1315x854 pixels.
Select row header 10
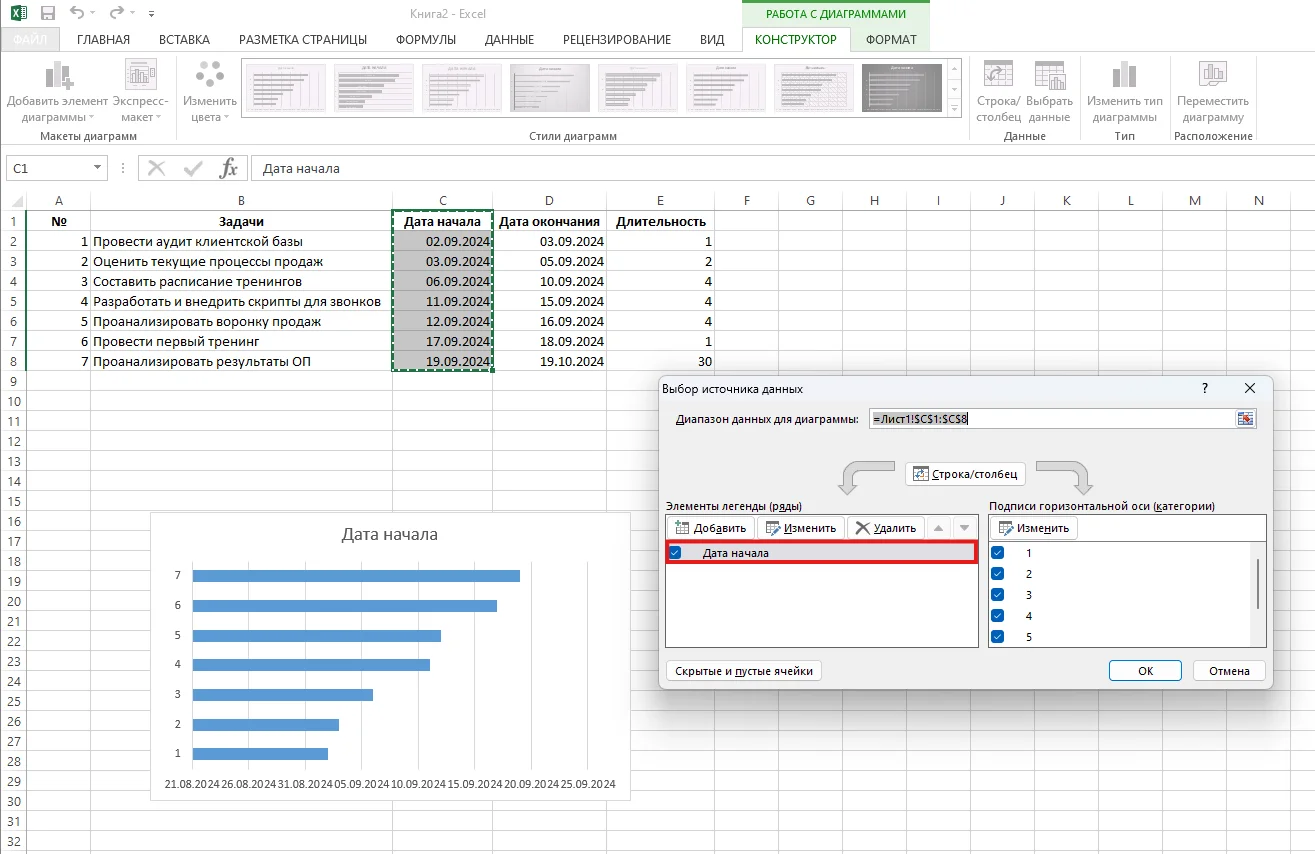(x=13, y=401)
